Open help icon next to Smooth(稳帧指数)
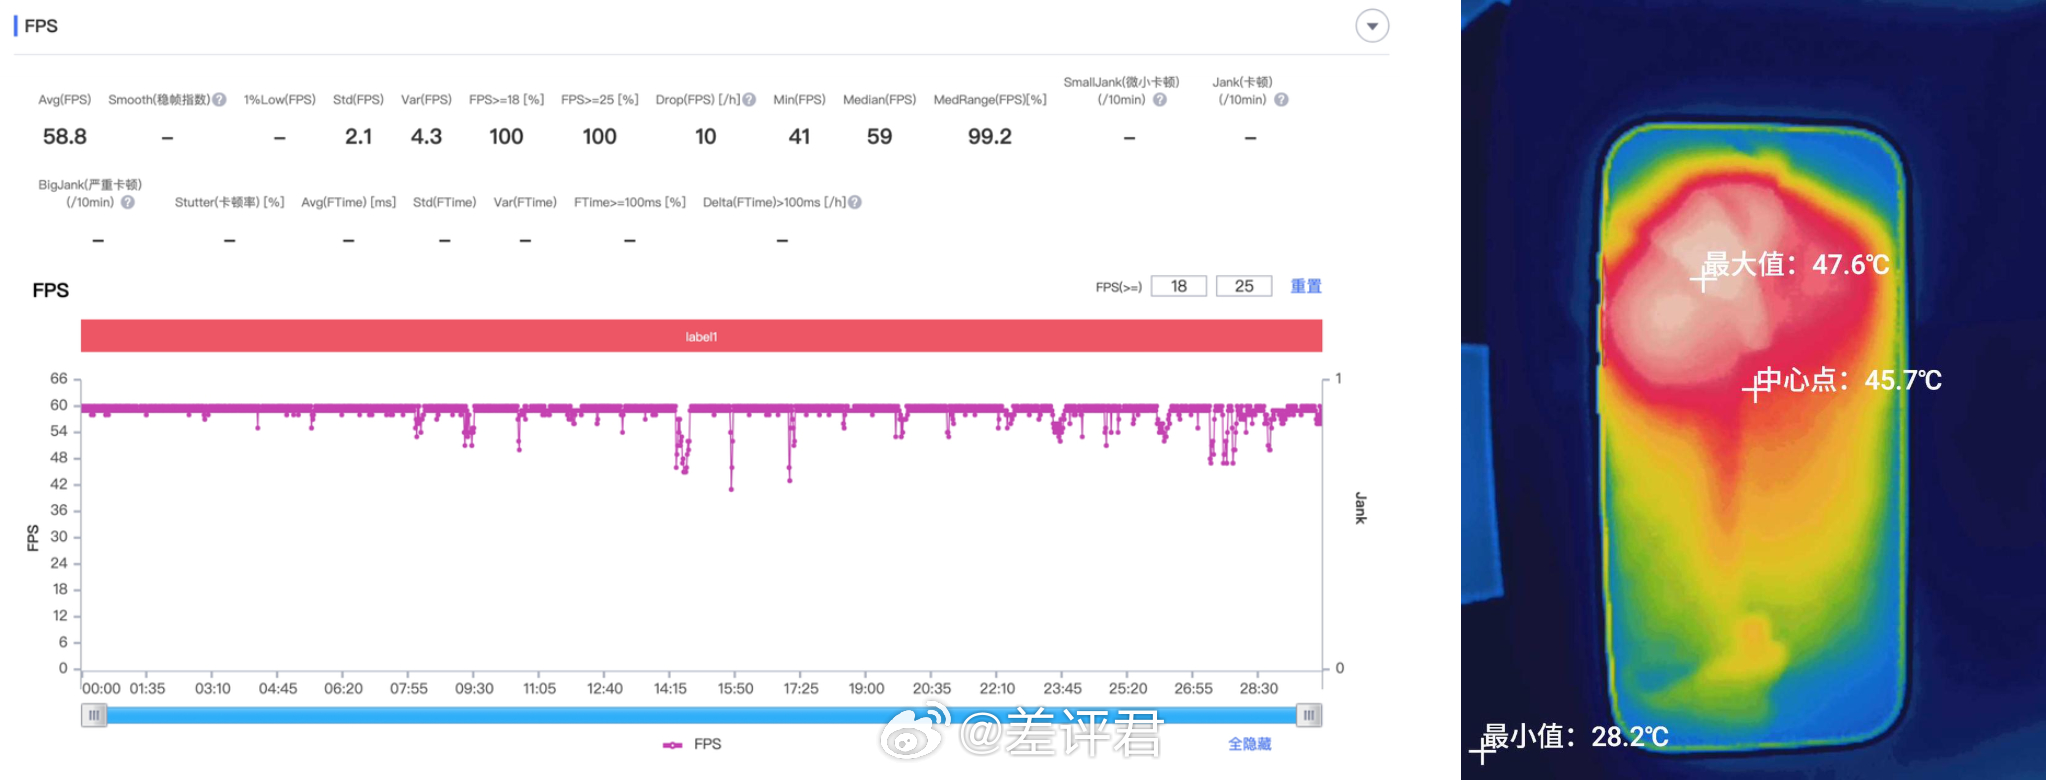Image resolution: width=2046 pixels, height=780 pixels. [220, 100]
